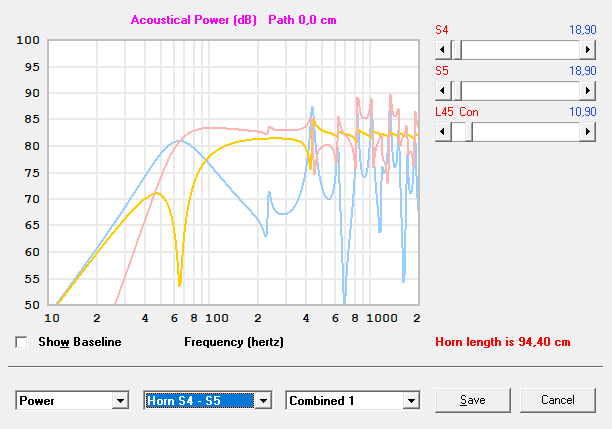Click the 'Acoustical Power (dB)' title
Viewport: 612px width, 429px height.
[x=194, y=20]
